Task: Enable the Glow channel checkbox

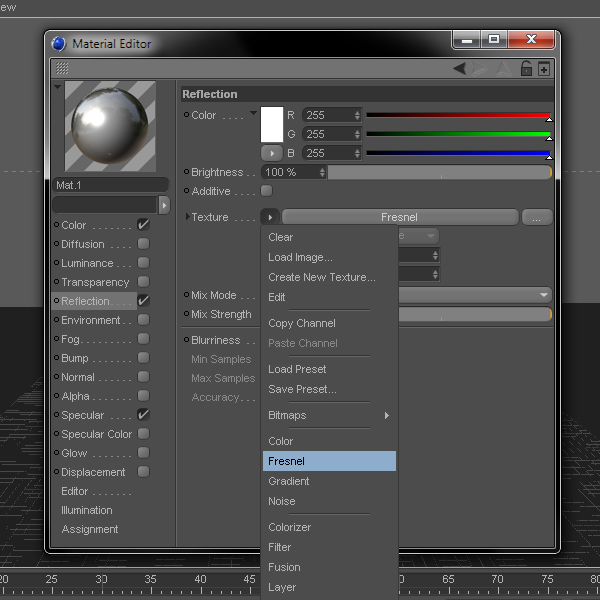Action: click(143, 453)
